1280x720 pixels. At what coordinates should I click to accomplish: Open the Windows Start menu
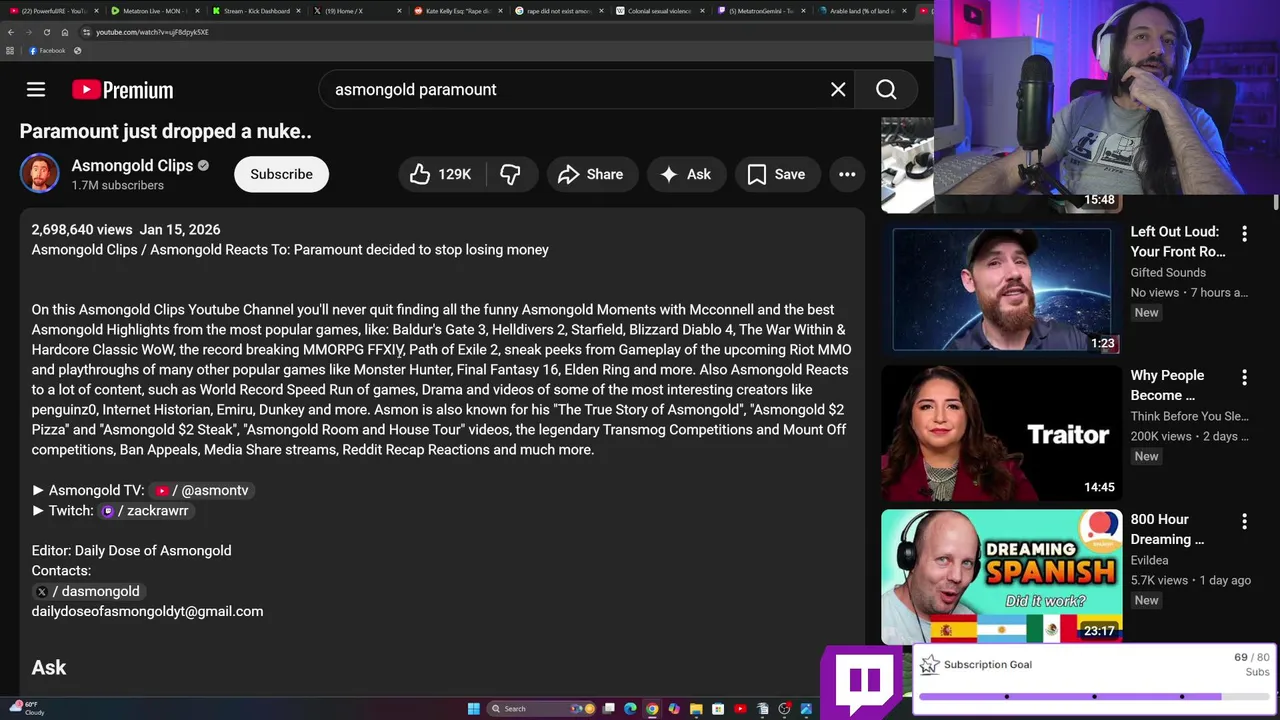(474, 709)
